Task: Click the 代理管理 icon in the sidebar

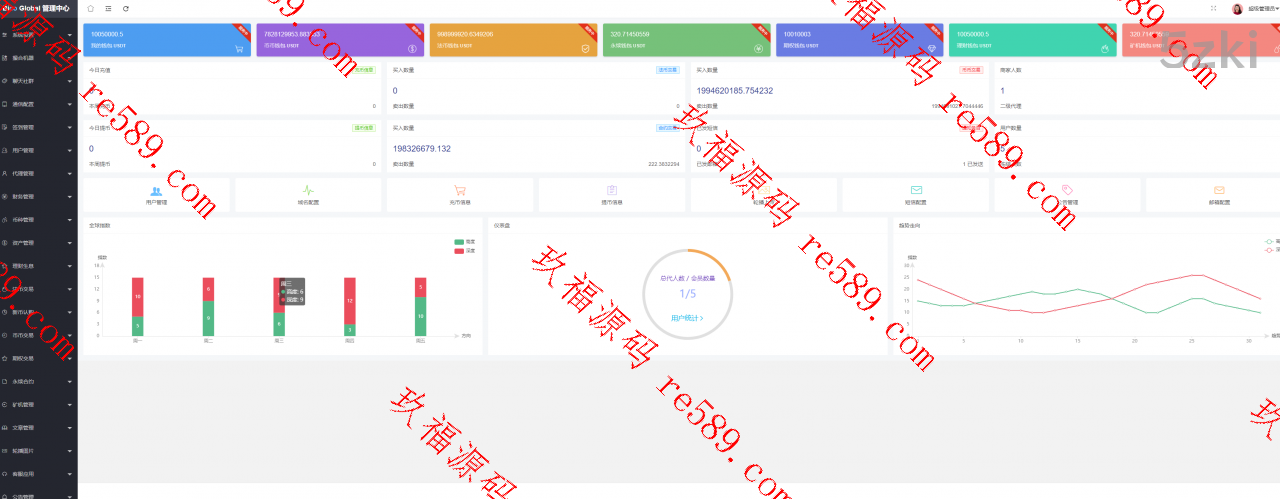Action: 5,173
